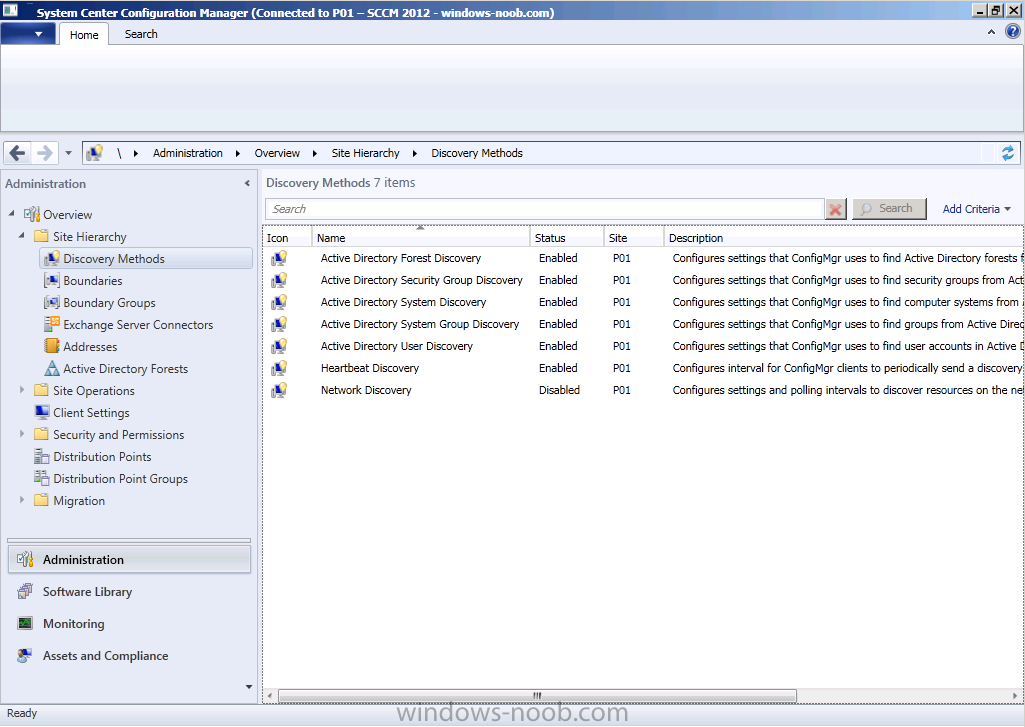Select Active Directory System Discovery row icon
Viewport: 1025px width, 727px height.
(279, 302)
